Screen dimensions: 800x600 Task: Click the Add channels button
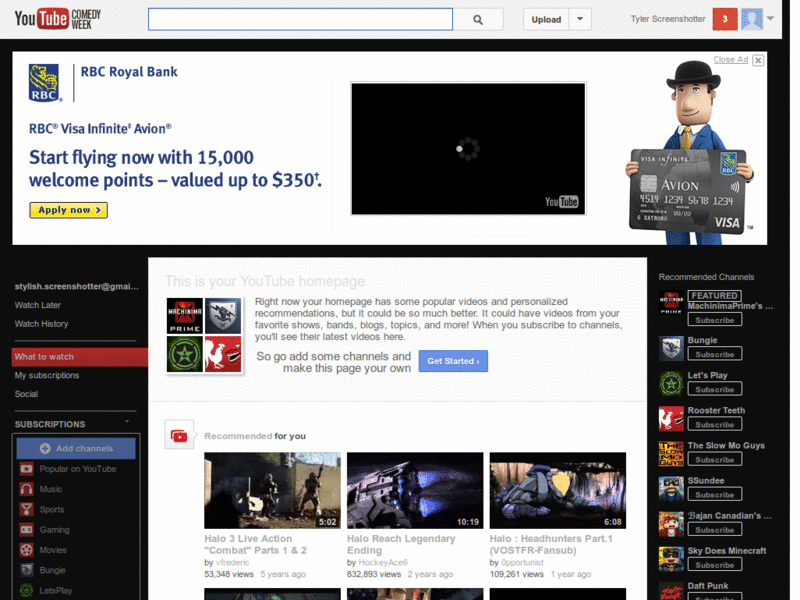click(76, 448)
